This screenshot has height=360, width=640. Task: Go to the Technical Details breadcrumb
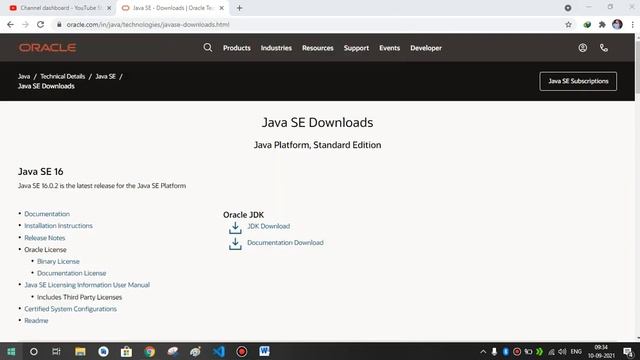(62, 76)
